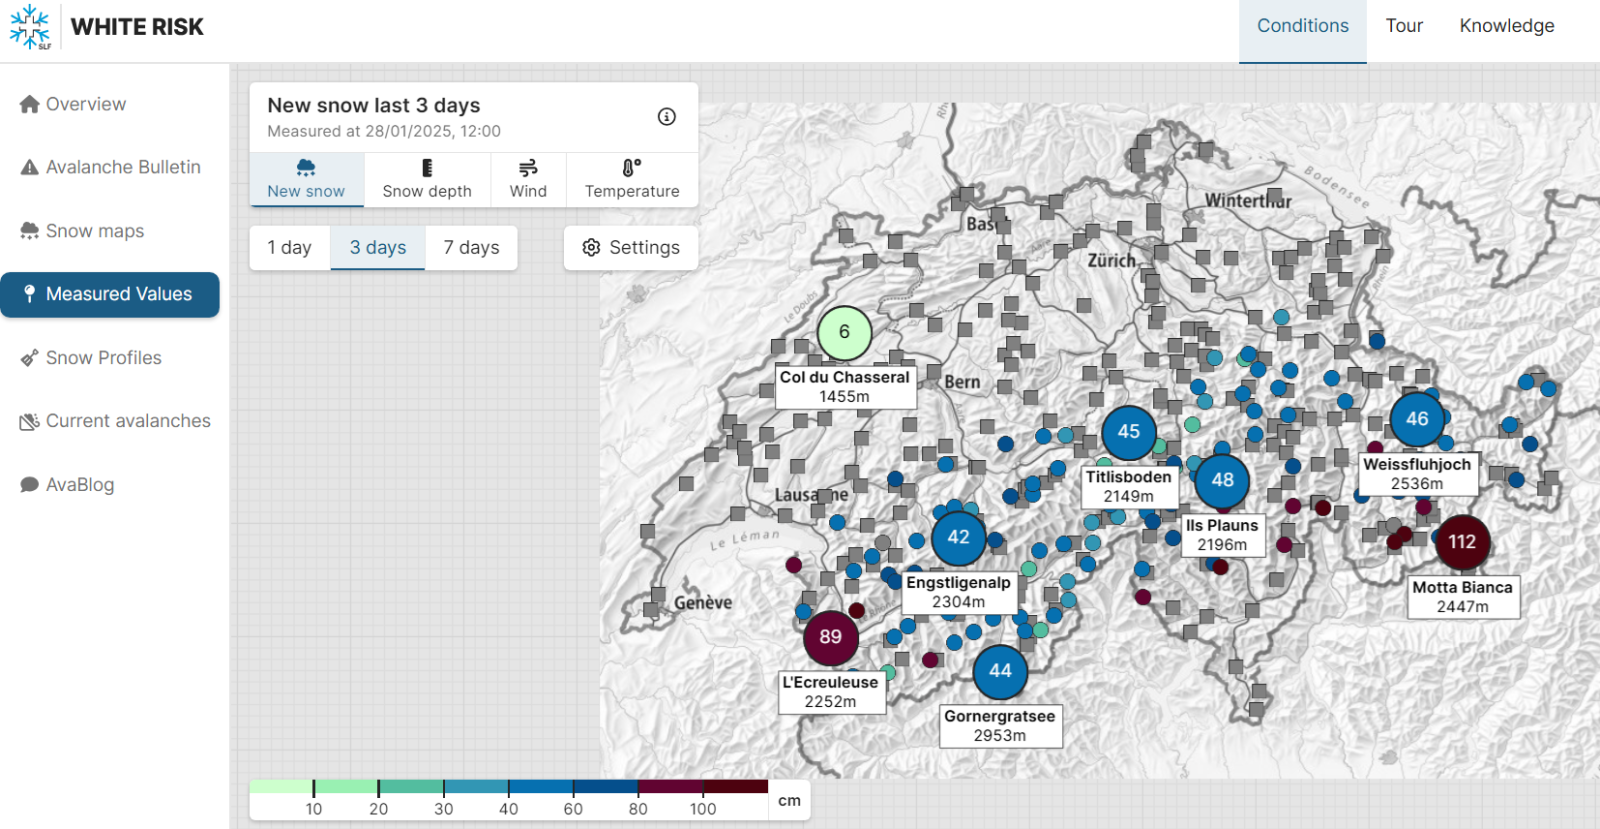
Task: Click the Motta Bianca 2447m label
Action: coord(1462,597)
